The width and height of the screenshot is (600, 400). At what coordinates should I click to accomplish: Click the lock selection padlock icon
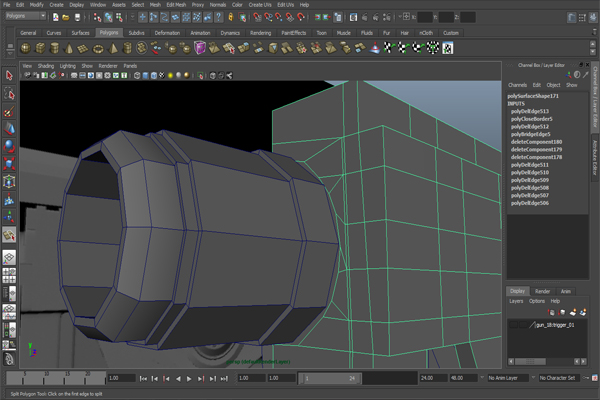click(231, 17)
